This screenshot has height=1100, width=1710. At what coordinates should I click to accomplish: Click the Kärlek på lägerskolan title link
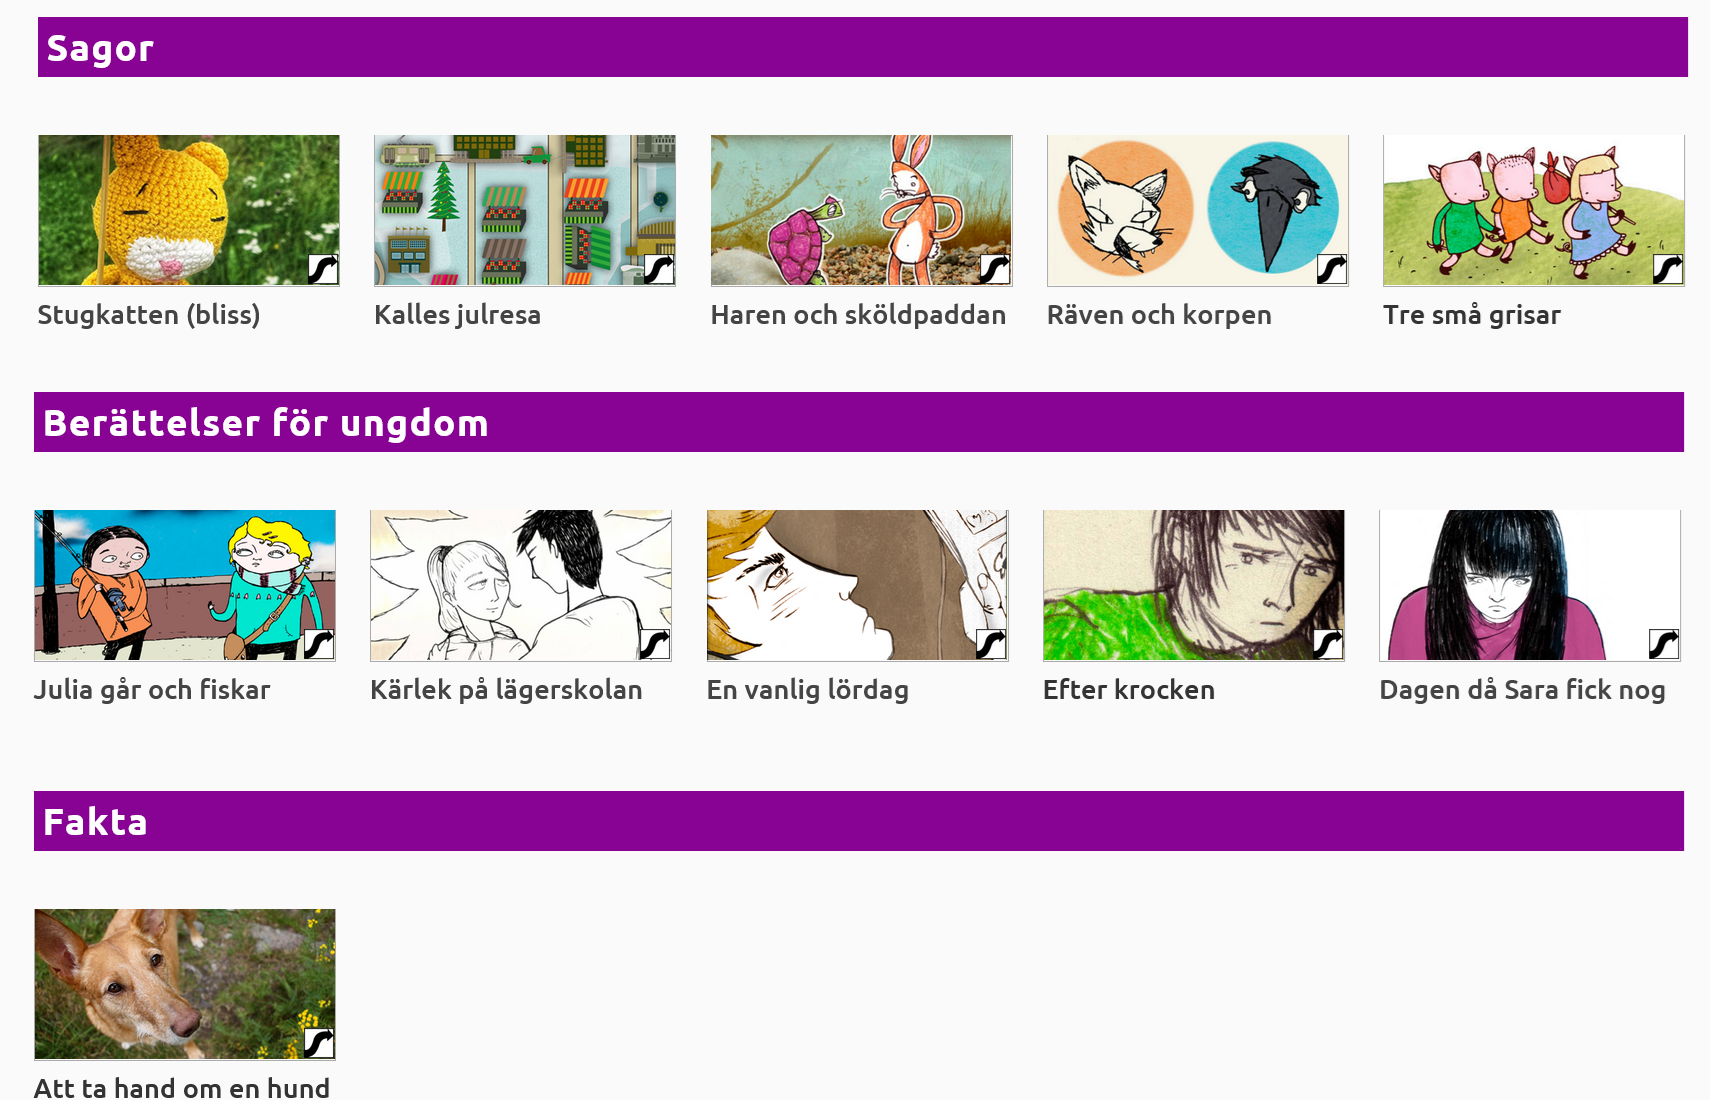[506, 690]
